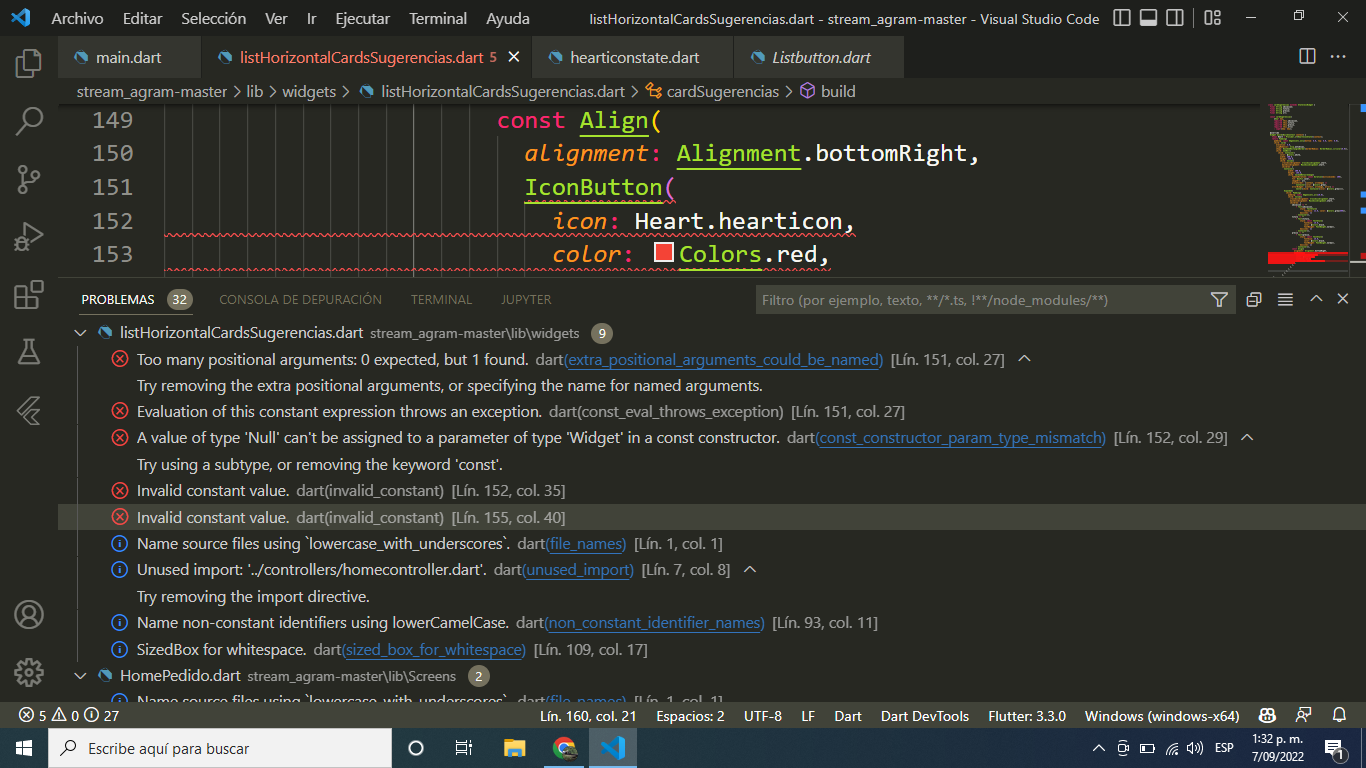Toggle Secondary Side Bar layout icon
Viewport: 1366px width, 768px height.
[1175, 18]
